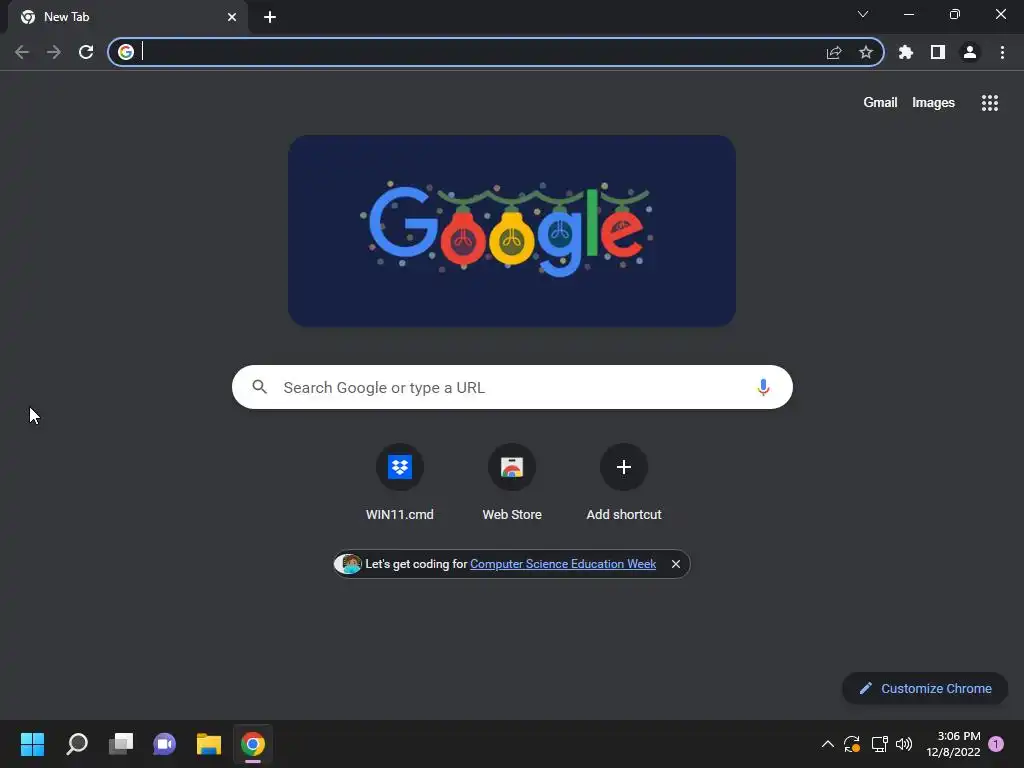This screenshot has width=1024, height=768.
Task: Click the Add shortcut plus button
Action: pyautogui.click(x=624, y=467)
